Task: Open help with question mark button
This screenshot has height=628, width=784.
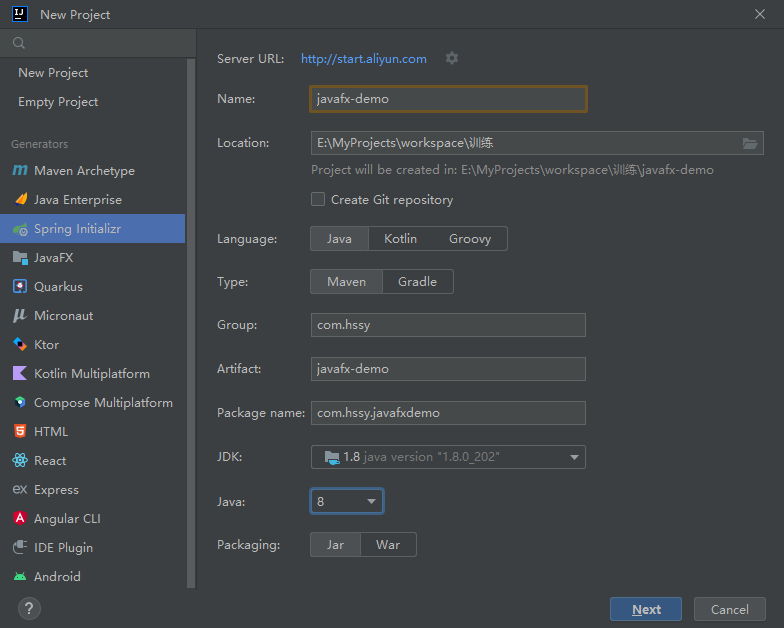Action: pyautogui.click(x=29, y=608)
